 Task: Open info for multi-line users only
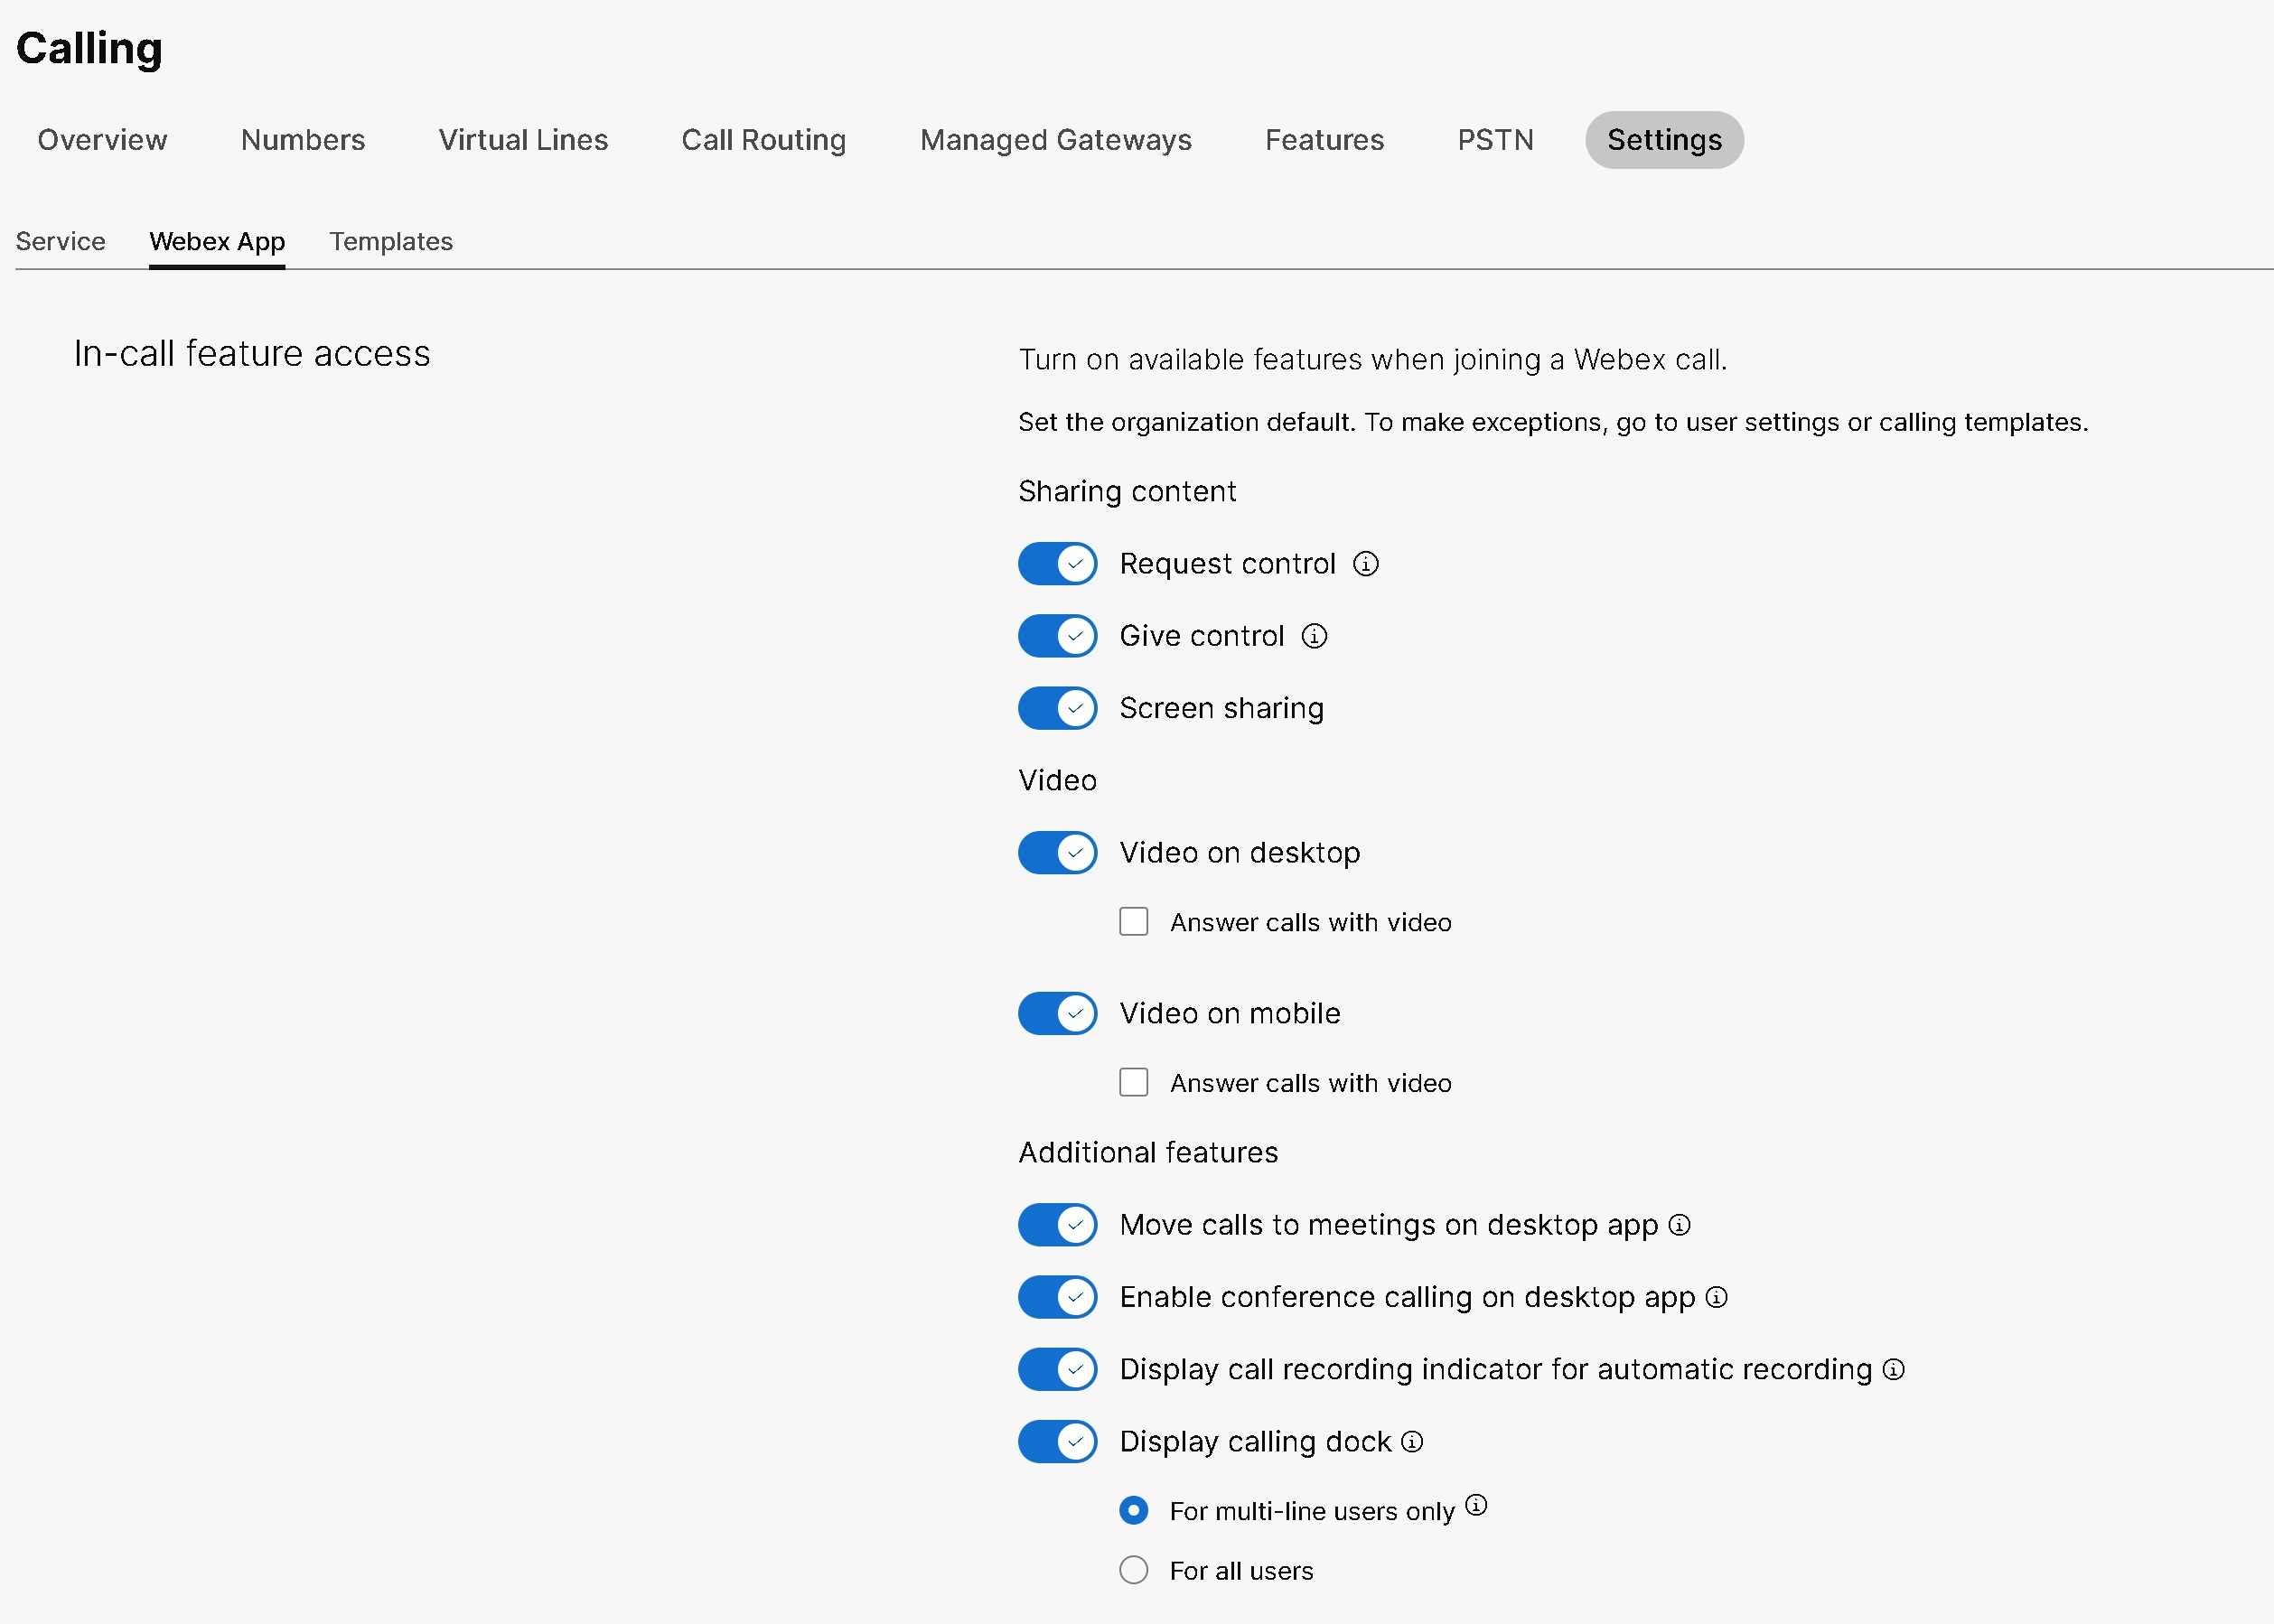coord(1475,1503)
